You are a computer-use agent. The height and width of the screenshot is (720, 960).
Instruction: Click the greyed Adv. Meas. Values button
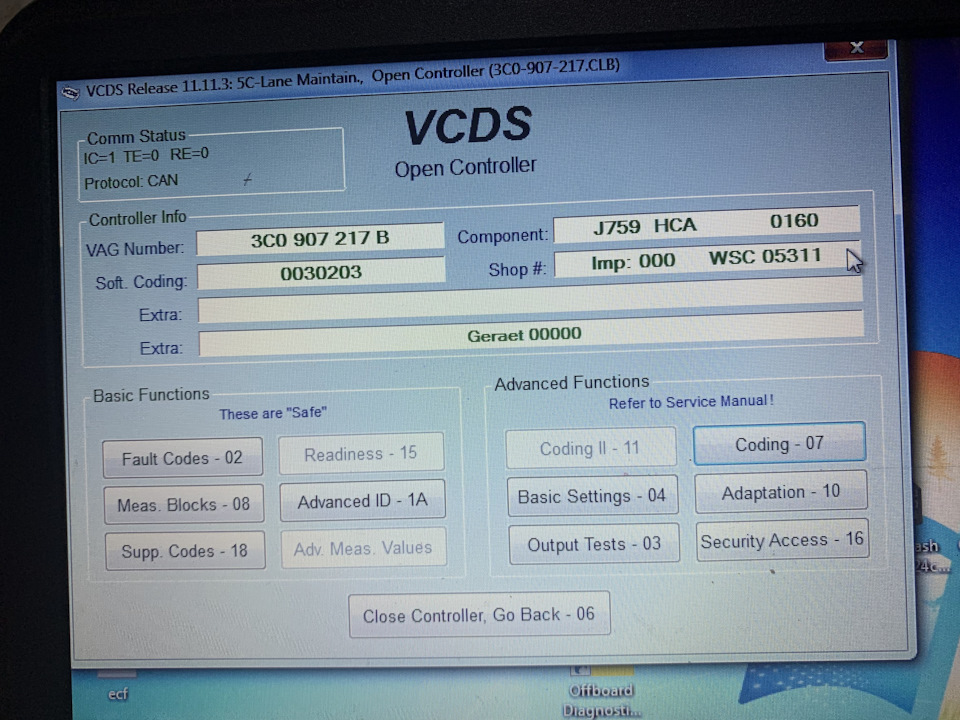coord(363,547)
